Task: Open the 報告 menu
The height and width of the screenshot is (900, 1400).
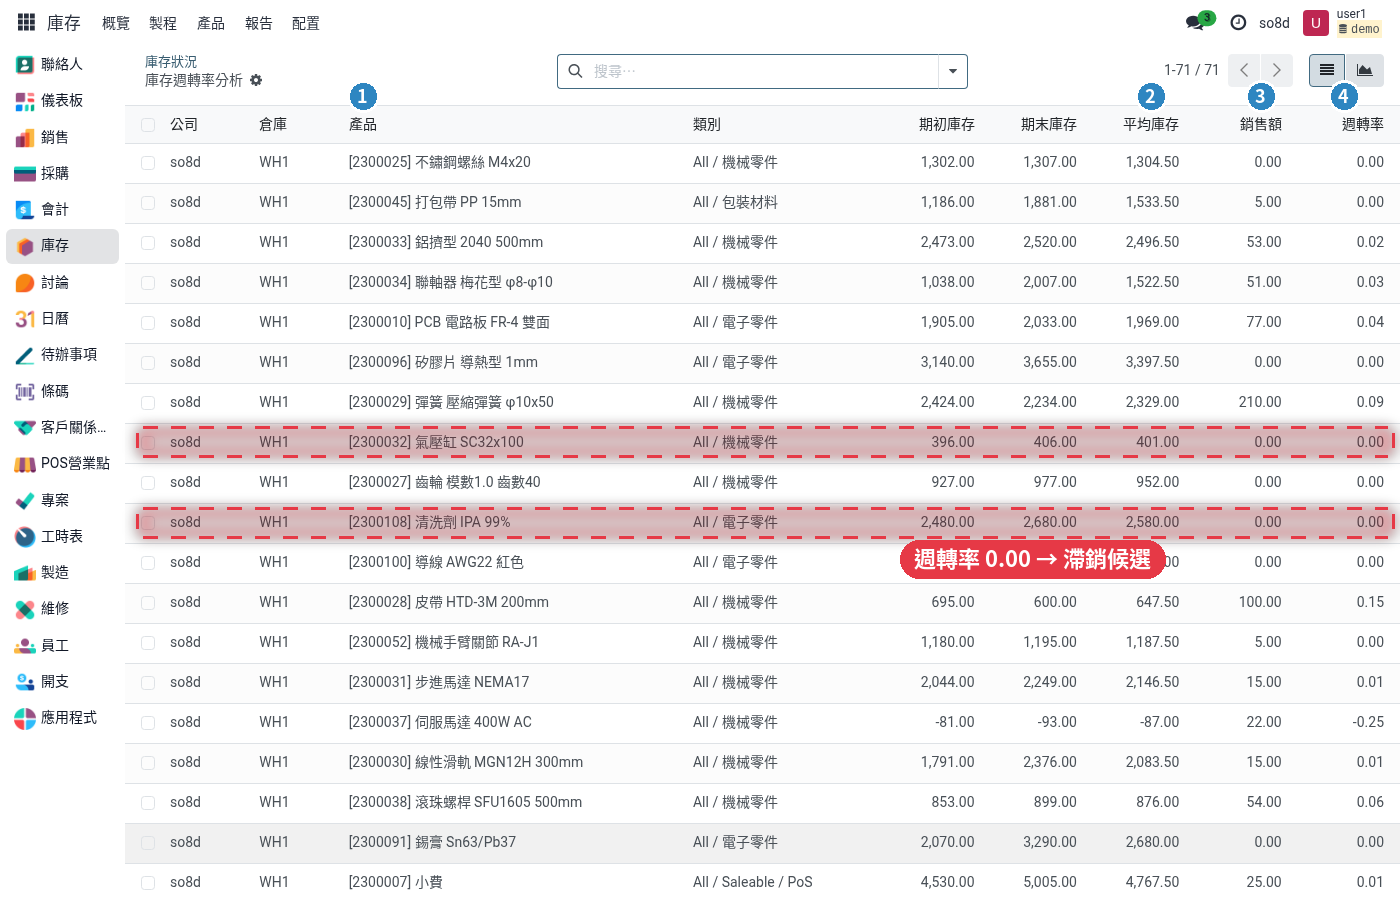Action: pos(259,23)
